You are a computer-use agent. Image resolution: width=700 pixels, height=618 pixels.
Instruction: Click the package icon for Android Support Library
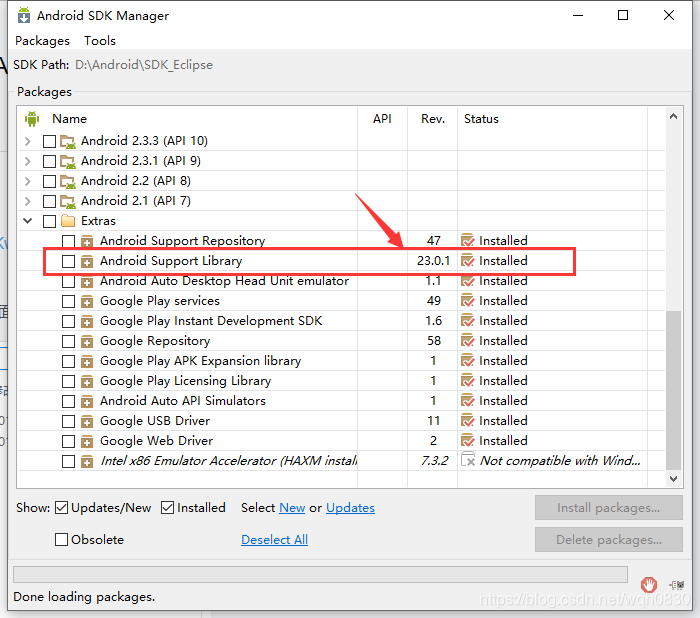point(87,261)
